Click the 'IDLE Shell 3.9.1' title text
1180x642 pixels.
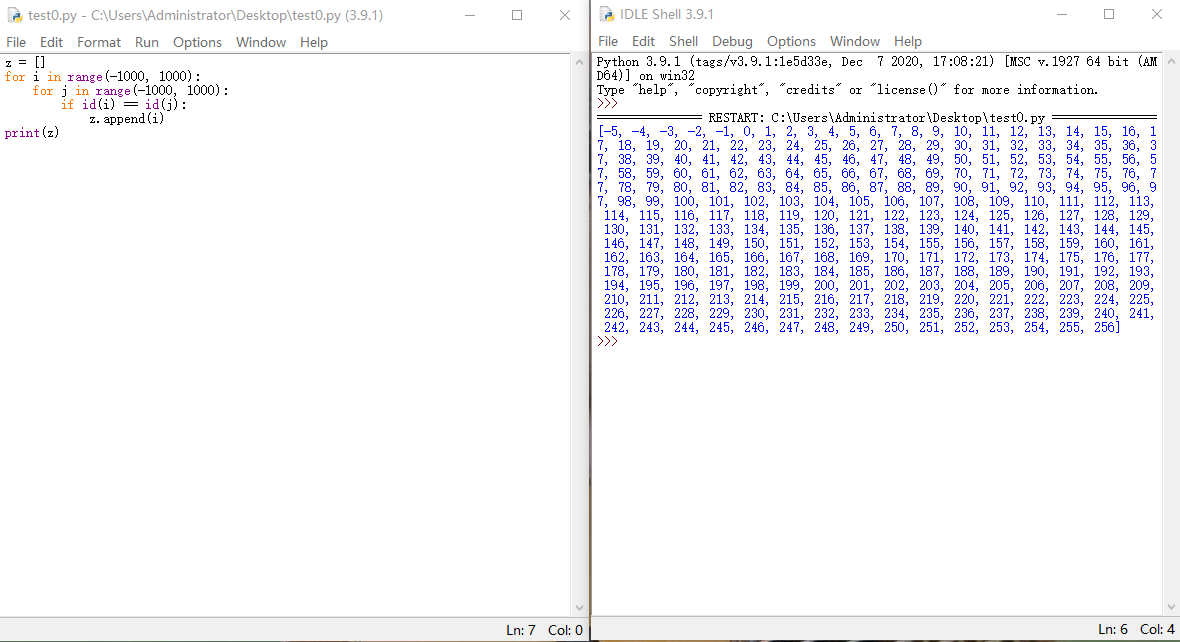667,14
